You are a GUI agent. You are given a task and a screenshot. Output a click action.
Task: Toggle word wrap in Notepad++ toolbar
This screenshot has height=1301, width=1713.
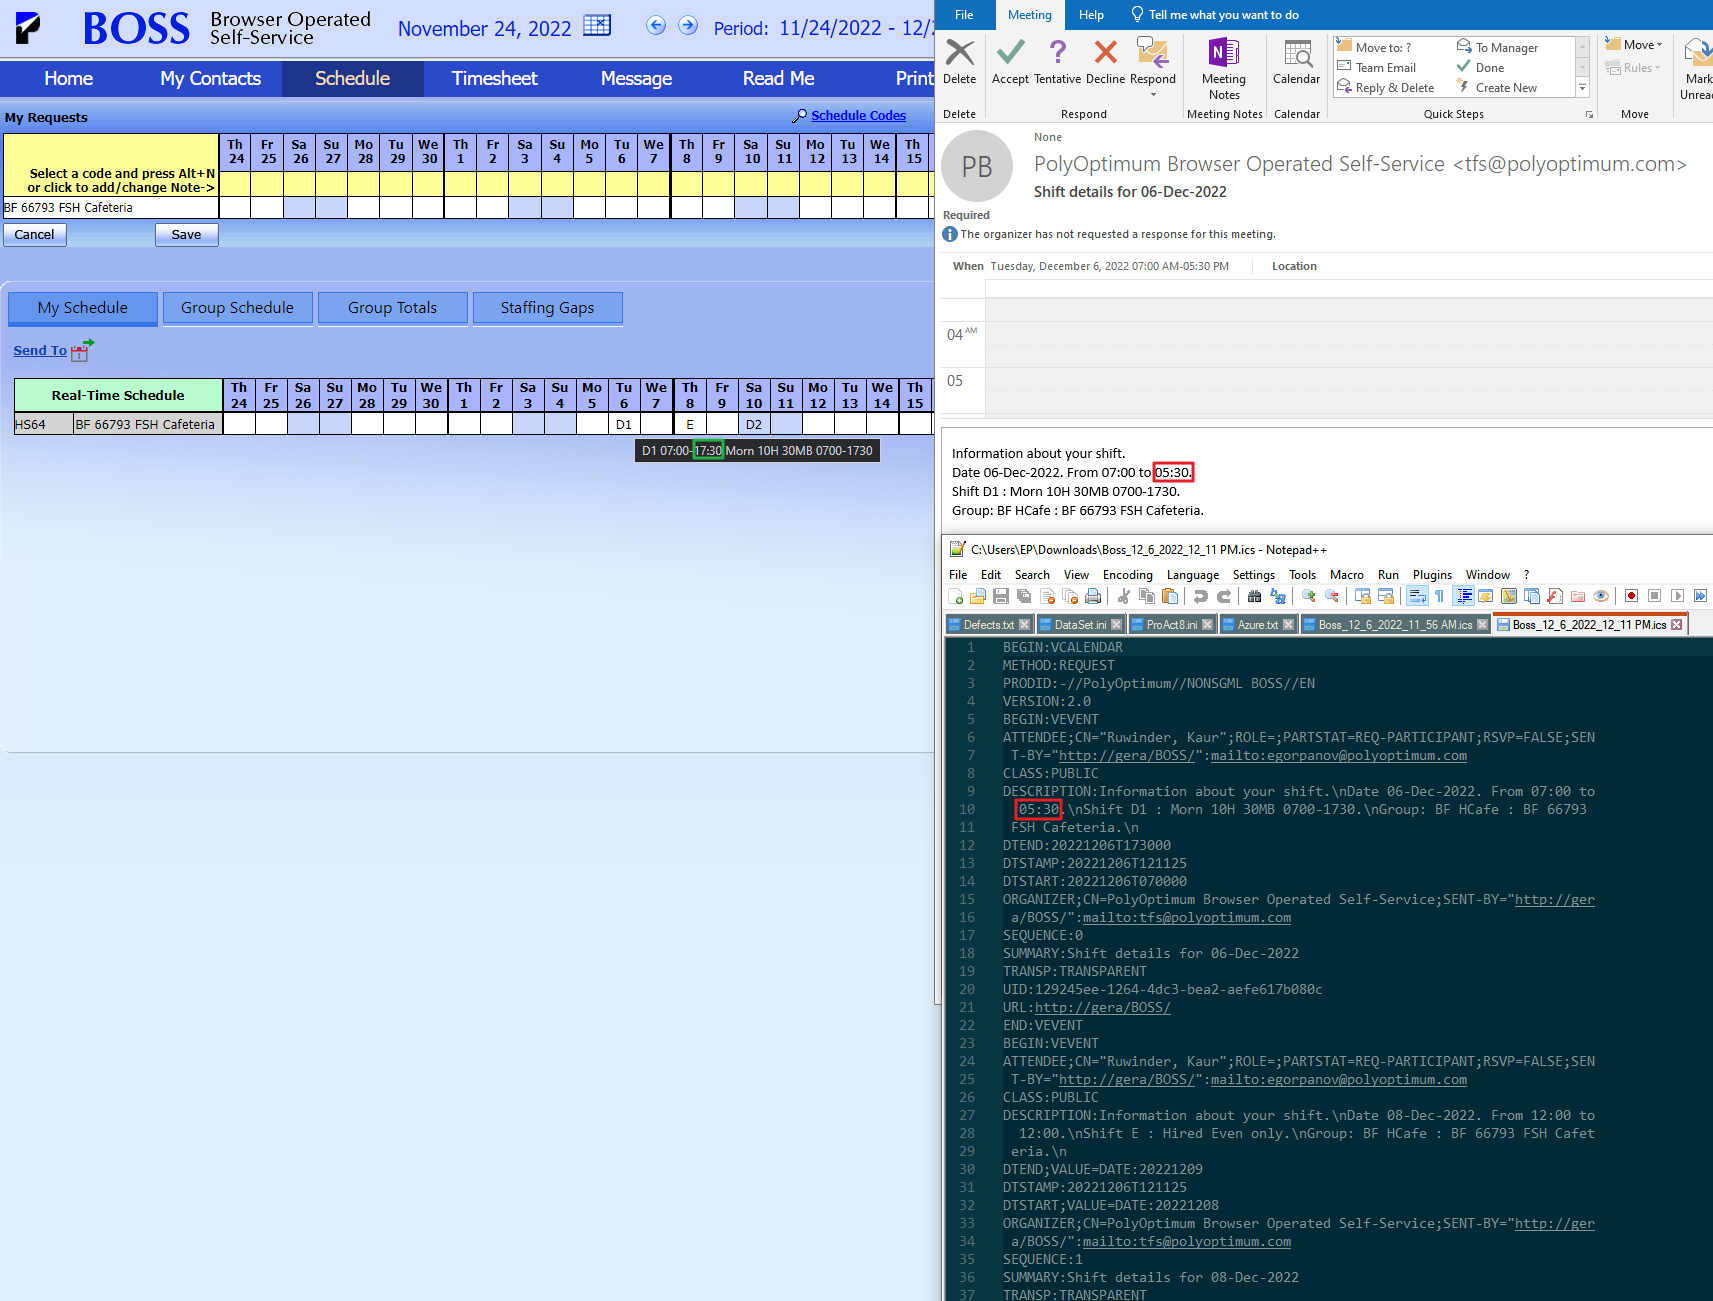tap(1417, 596)
